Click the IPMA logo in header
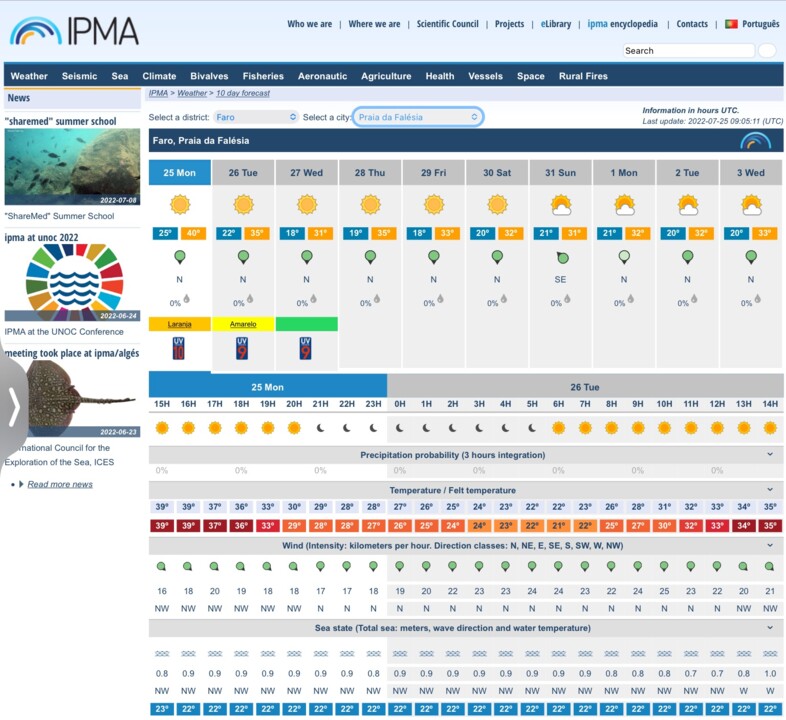Viewport: 786px width, 720px height. pos(74,31)
